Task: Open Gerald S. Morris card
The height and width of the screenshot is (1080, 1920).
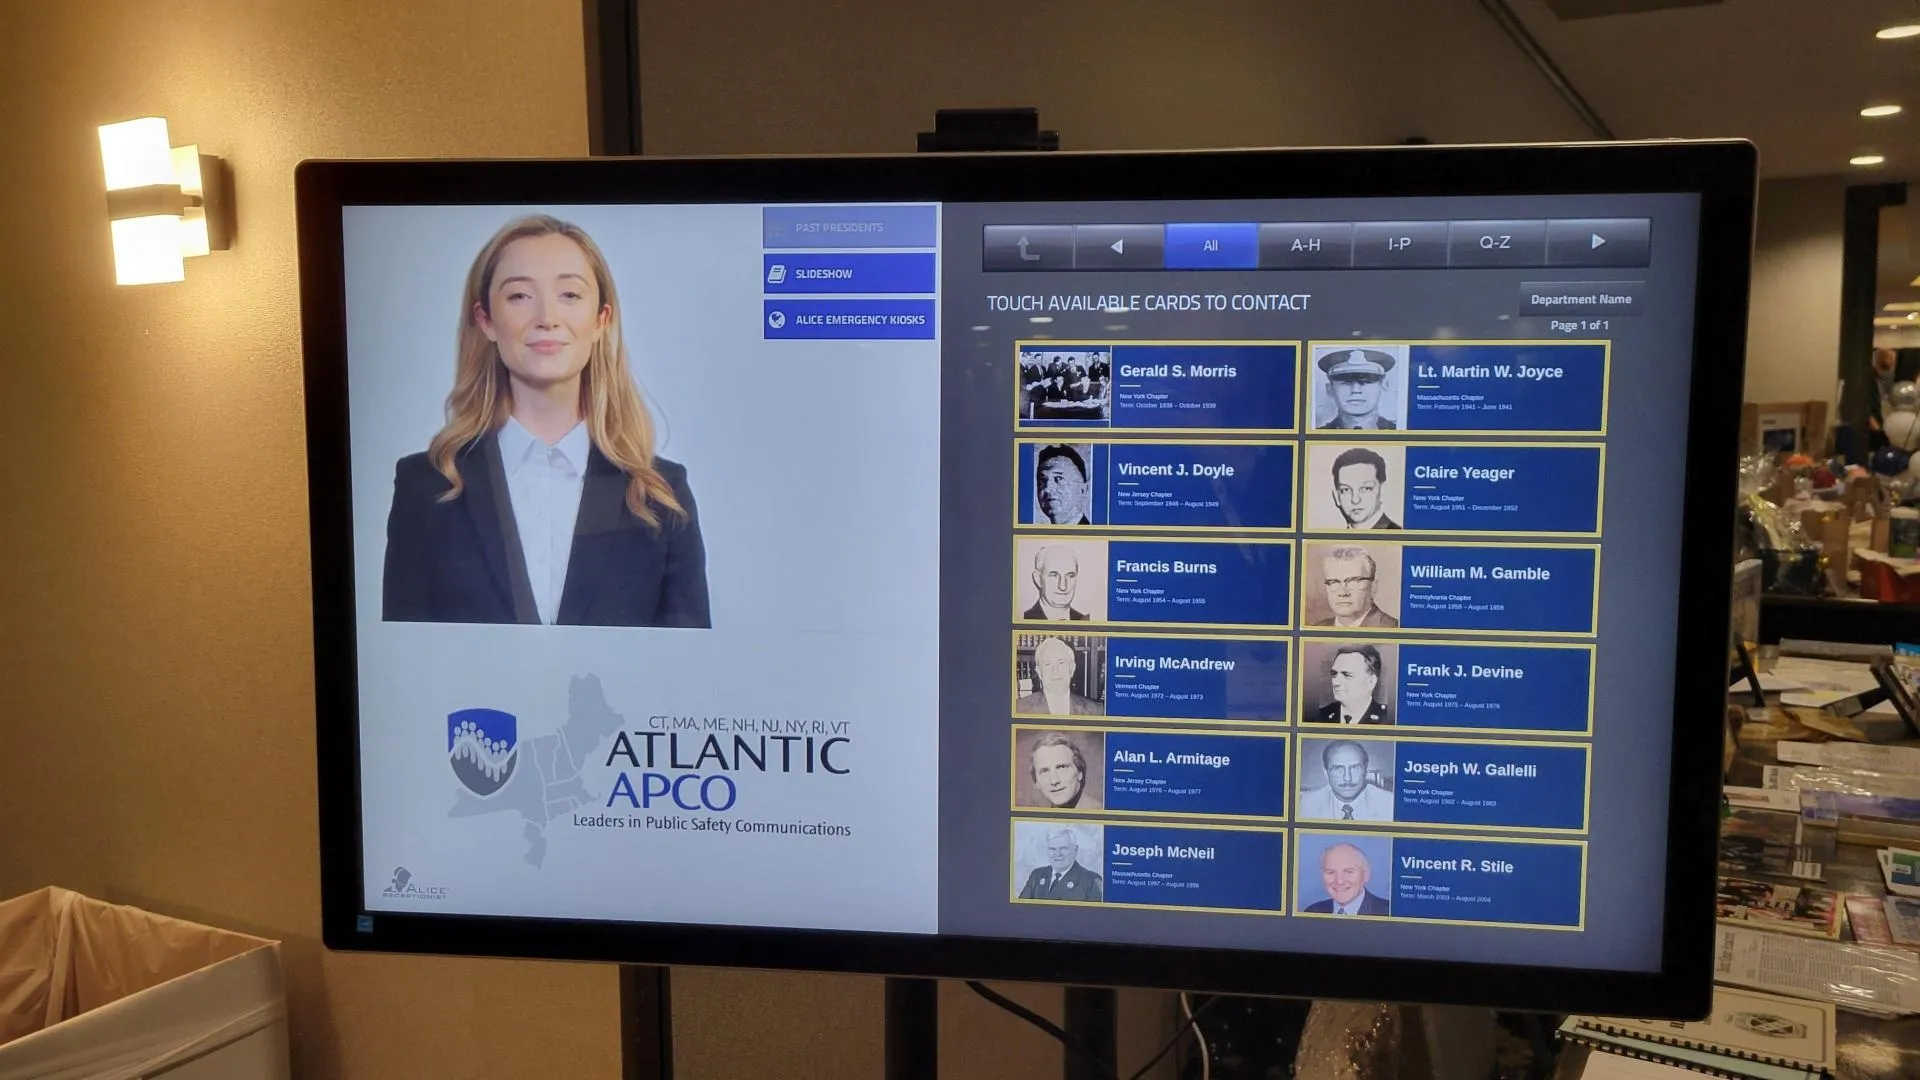Action: tap(1157, 387)
